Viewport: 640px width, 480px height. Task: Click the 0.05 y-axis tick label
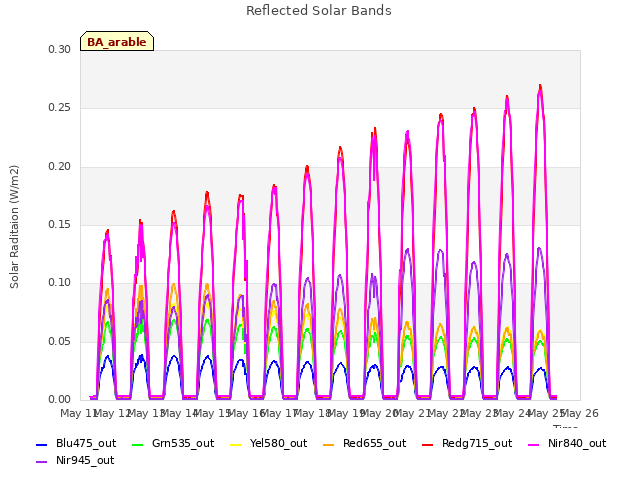60,341
